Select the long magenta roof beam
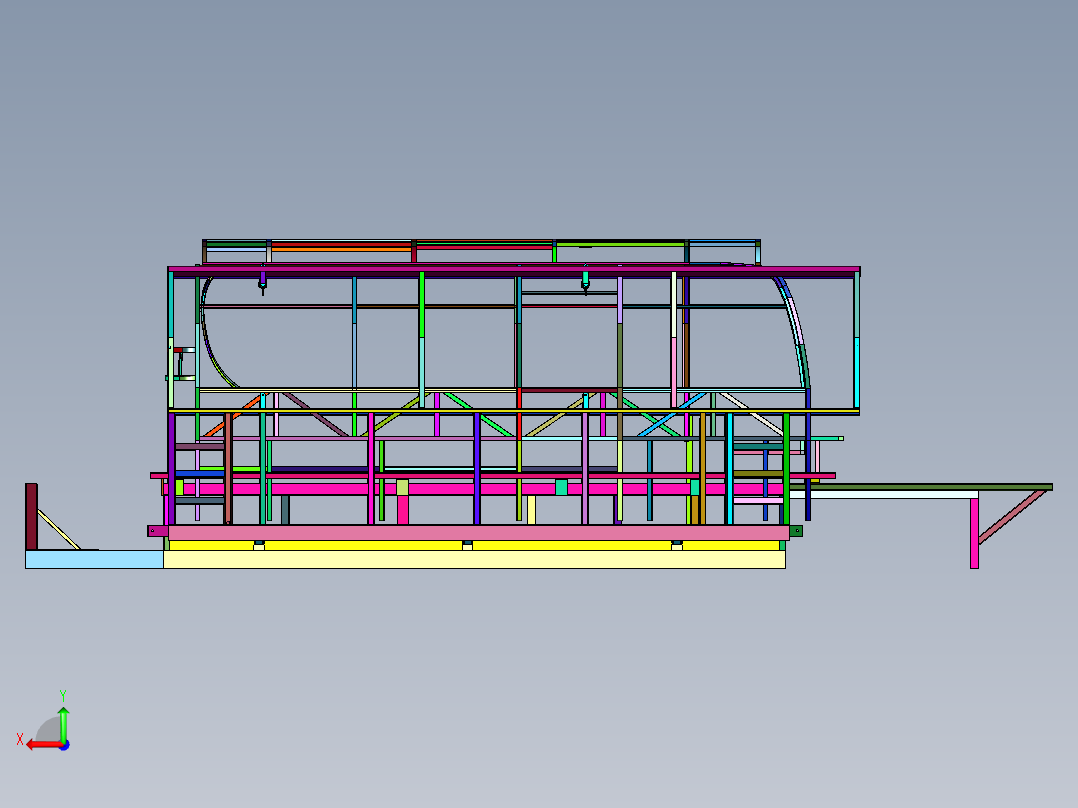The height and width of the screenshot is (808, 1078). coord(514,270)
